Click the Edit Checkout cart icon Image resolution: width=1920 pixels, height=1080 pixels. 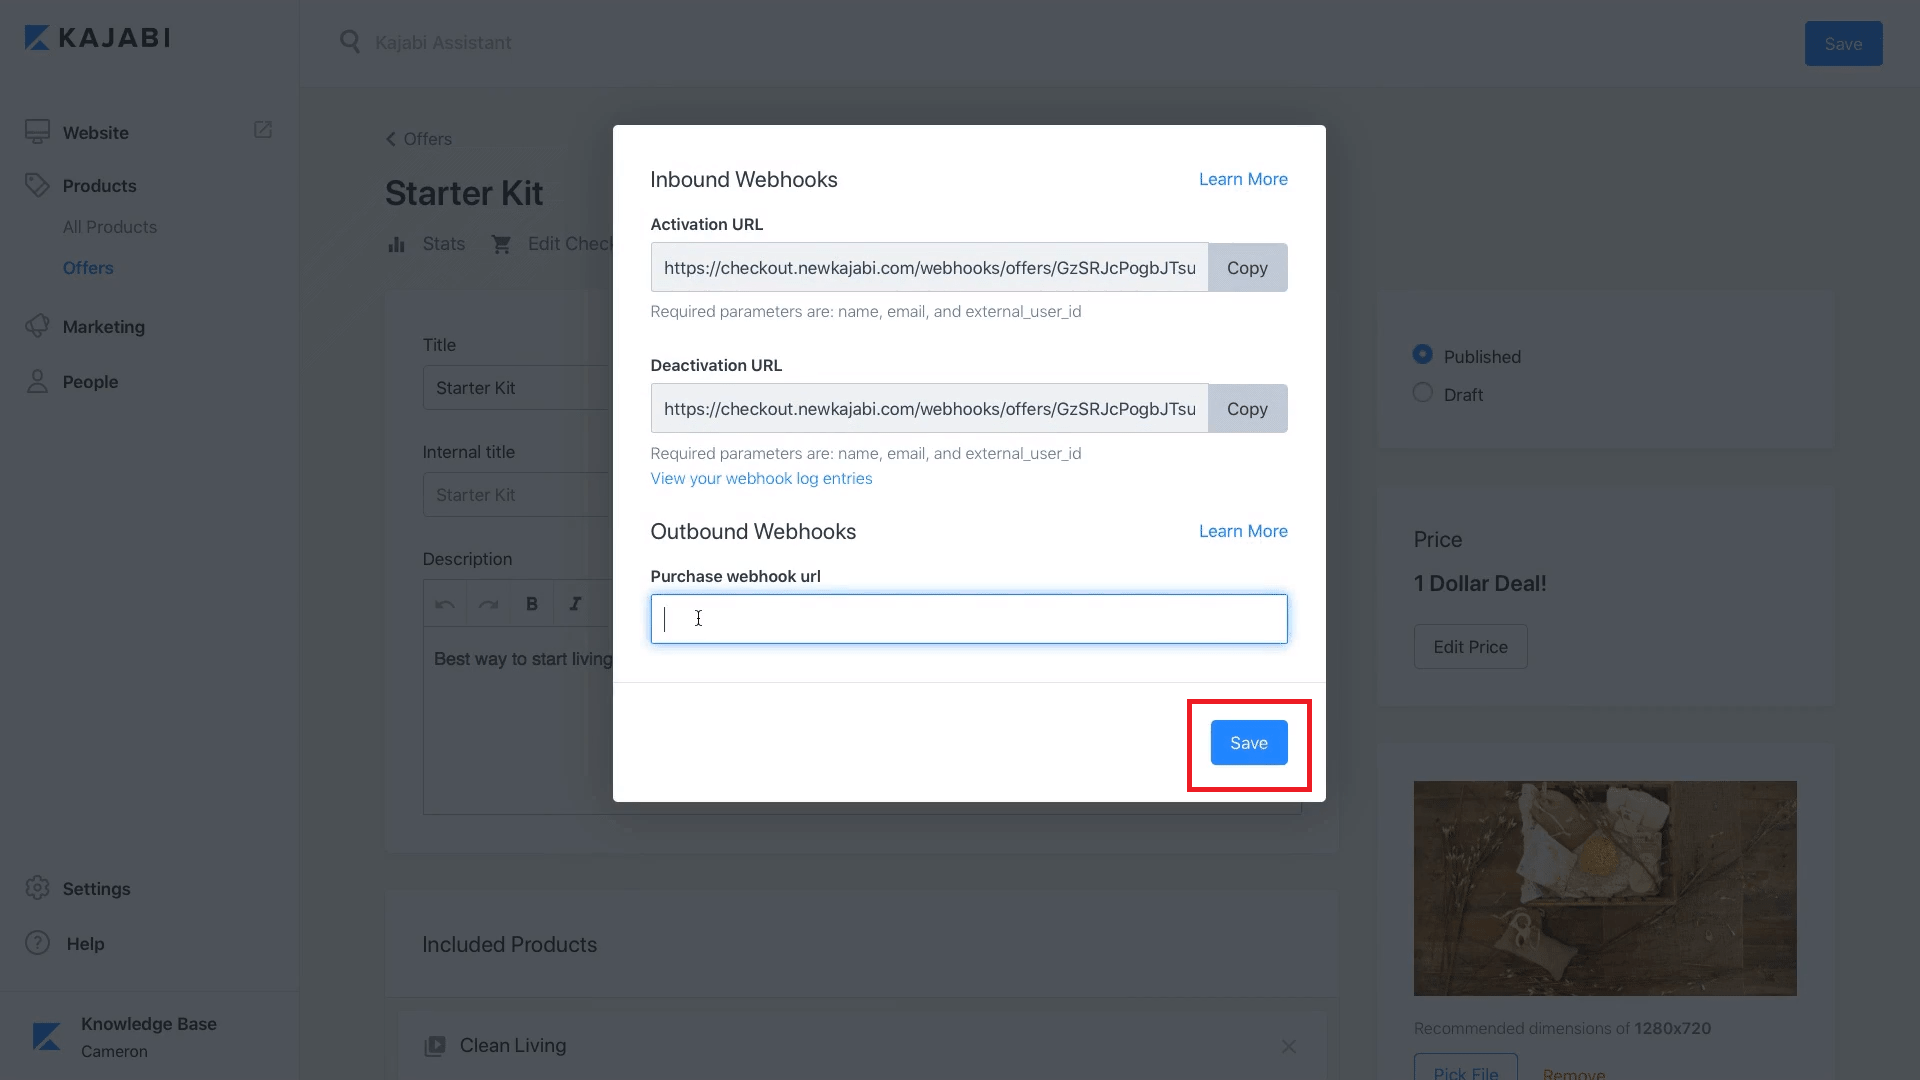tap(502, 243)
